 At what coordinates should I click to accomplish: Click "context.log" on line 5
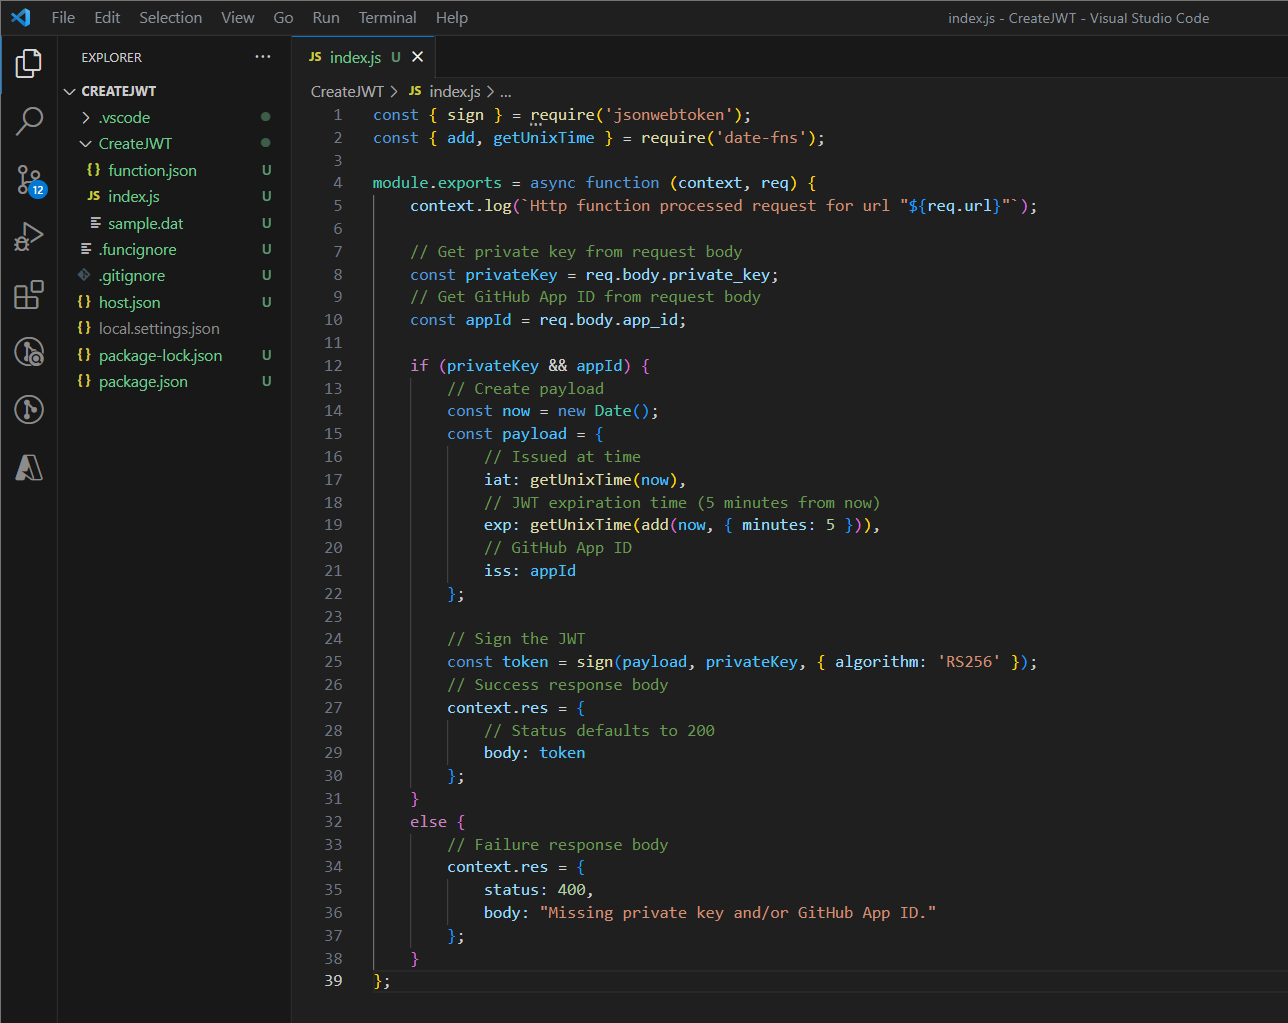pyautogui.click(x=461, y=205)
